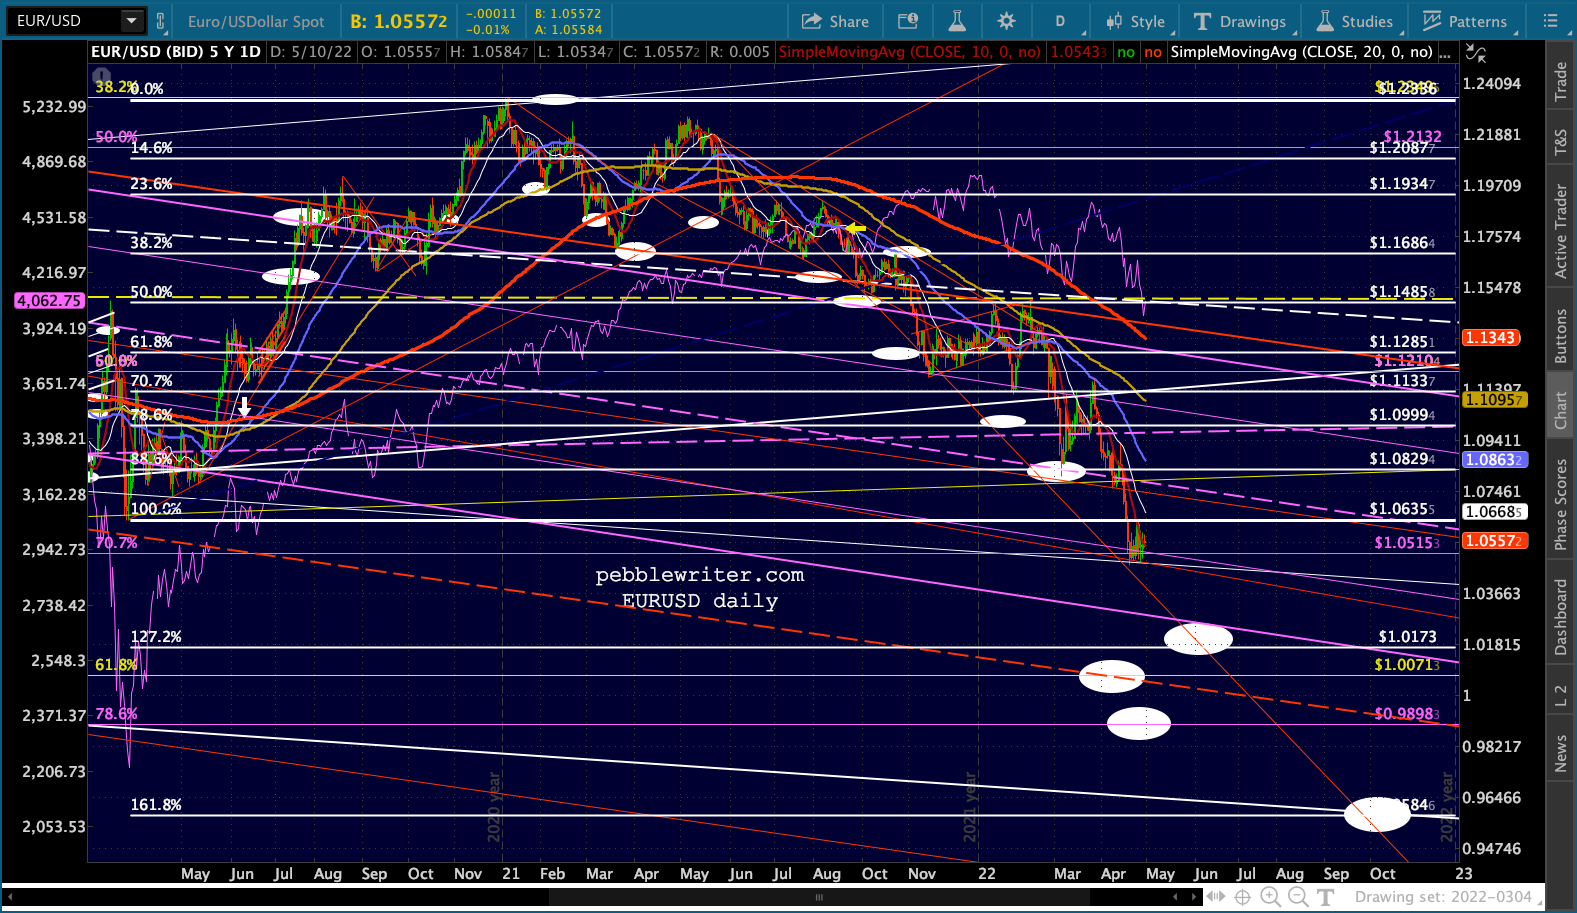Screen dimensions: 1577x913
Task: Open the Patterns menu
Action: click(1465, 21)
